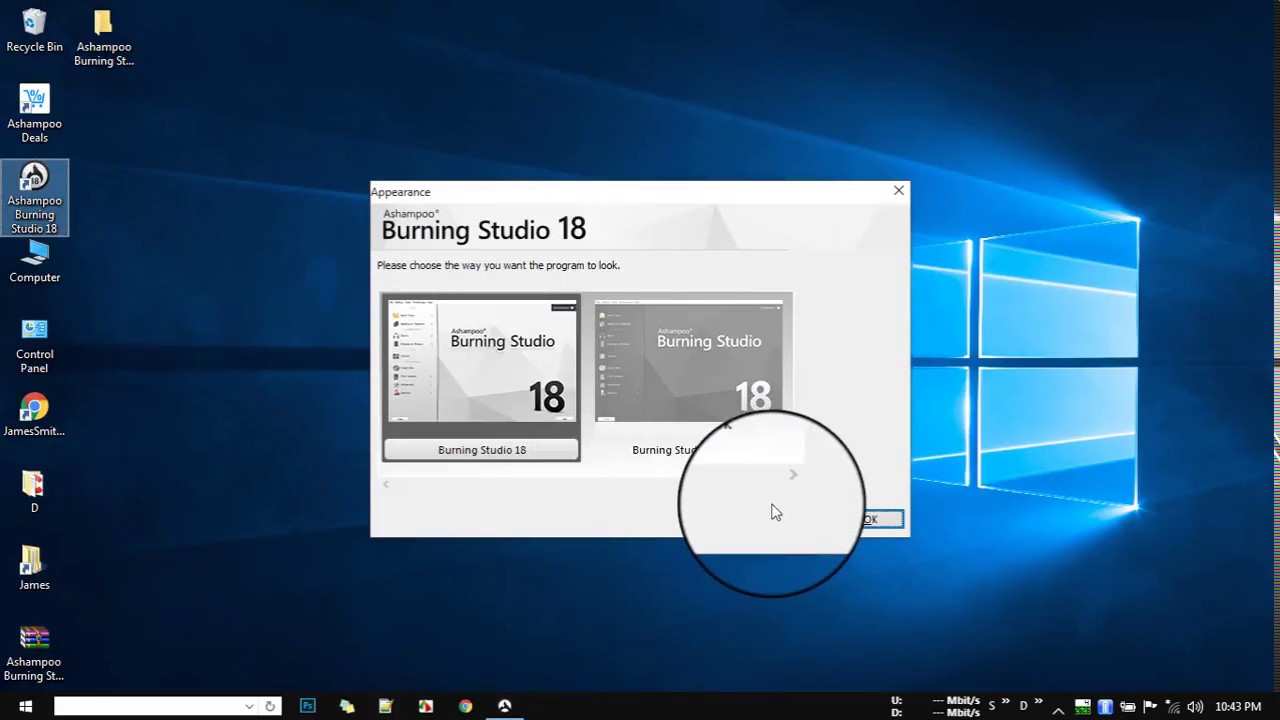
Task: Select the Ashampoo Burning St... folder icon at top
Action: (103, 37)
